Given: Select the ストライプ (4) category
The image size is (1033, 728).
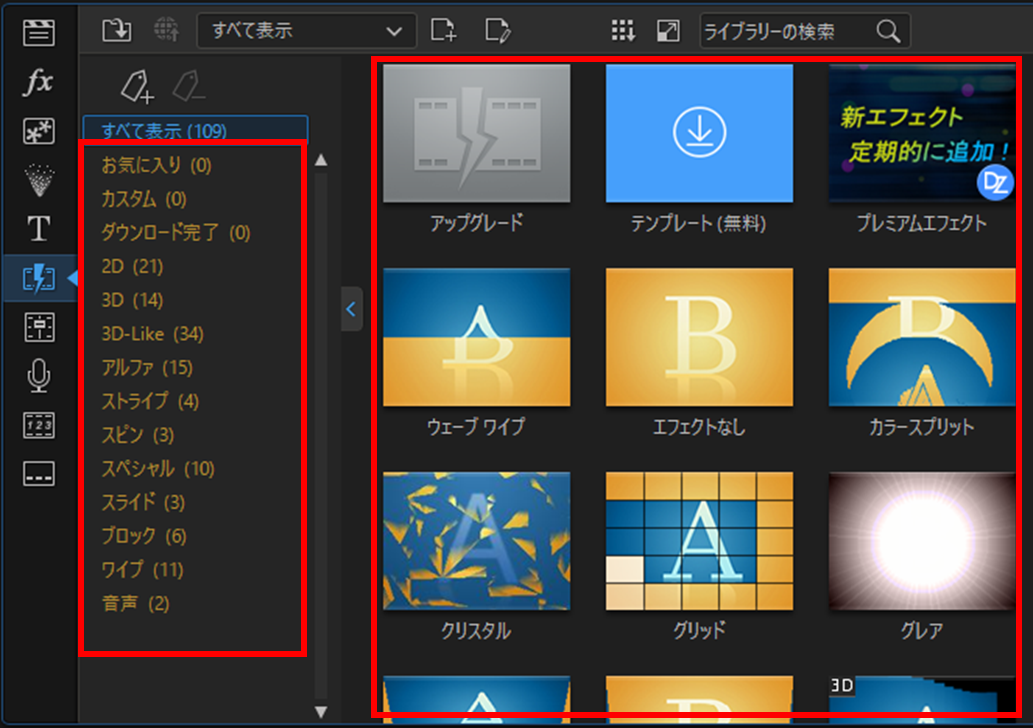Looking at the screenshot, I should click(x=150, y=401).
